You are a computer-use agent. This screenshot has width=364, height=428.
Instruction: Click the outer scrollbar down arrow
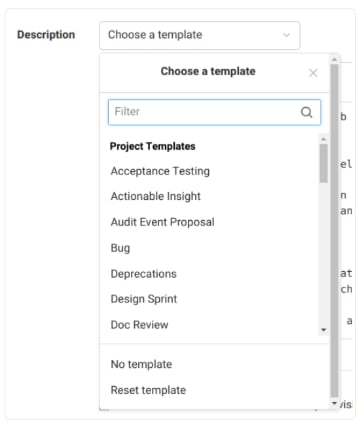tap(334, 403)
